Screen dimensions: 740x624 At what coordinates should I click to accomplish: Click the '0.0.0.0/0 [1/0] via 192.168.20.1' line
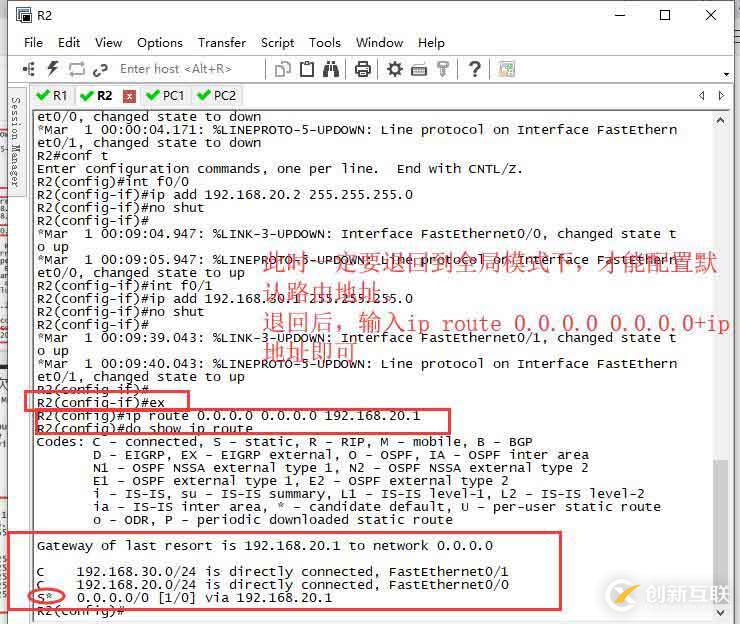pos(185,598)
